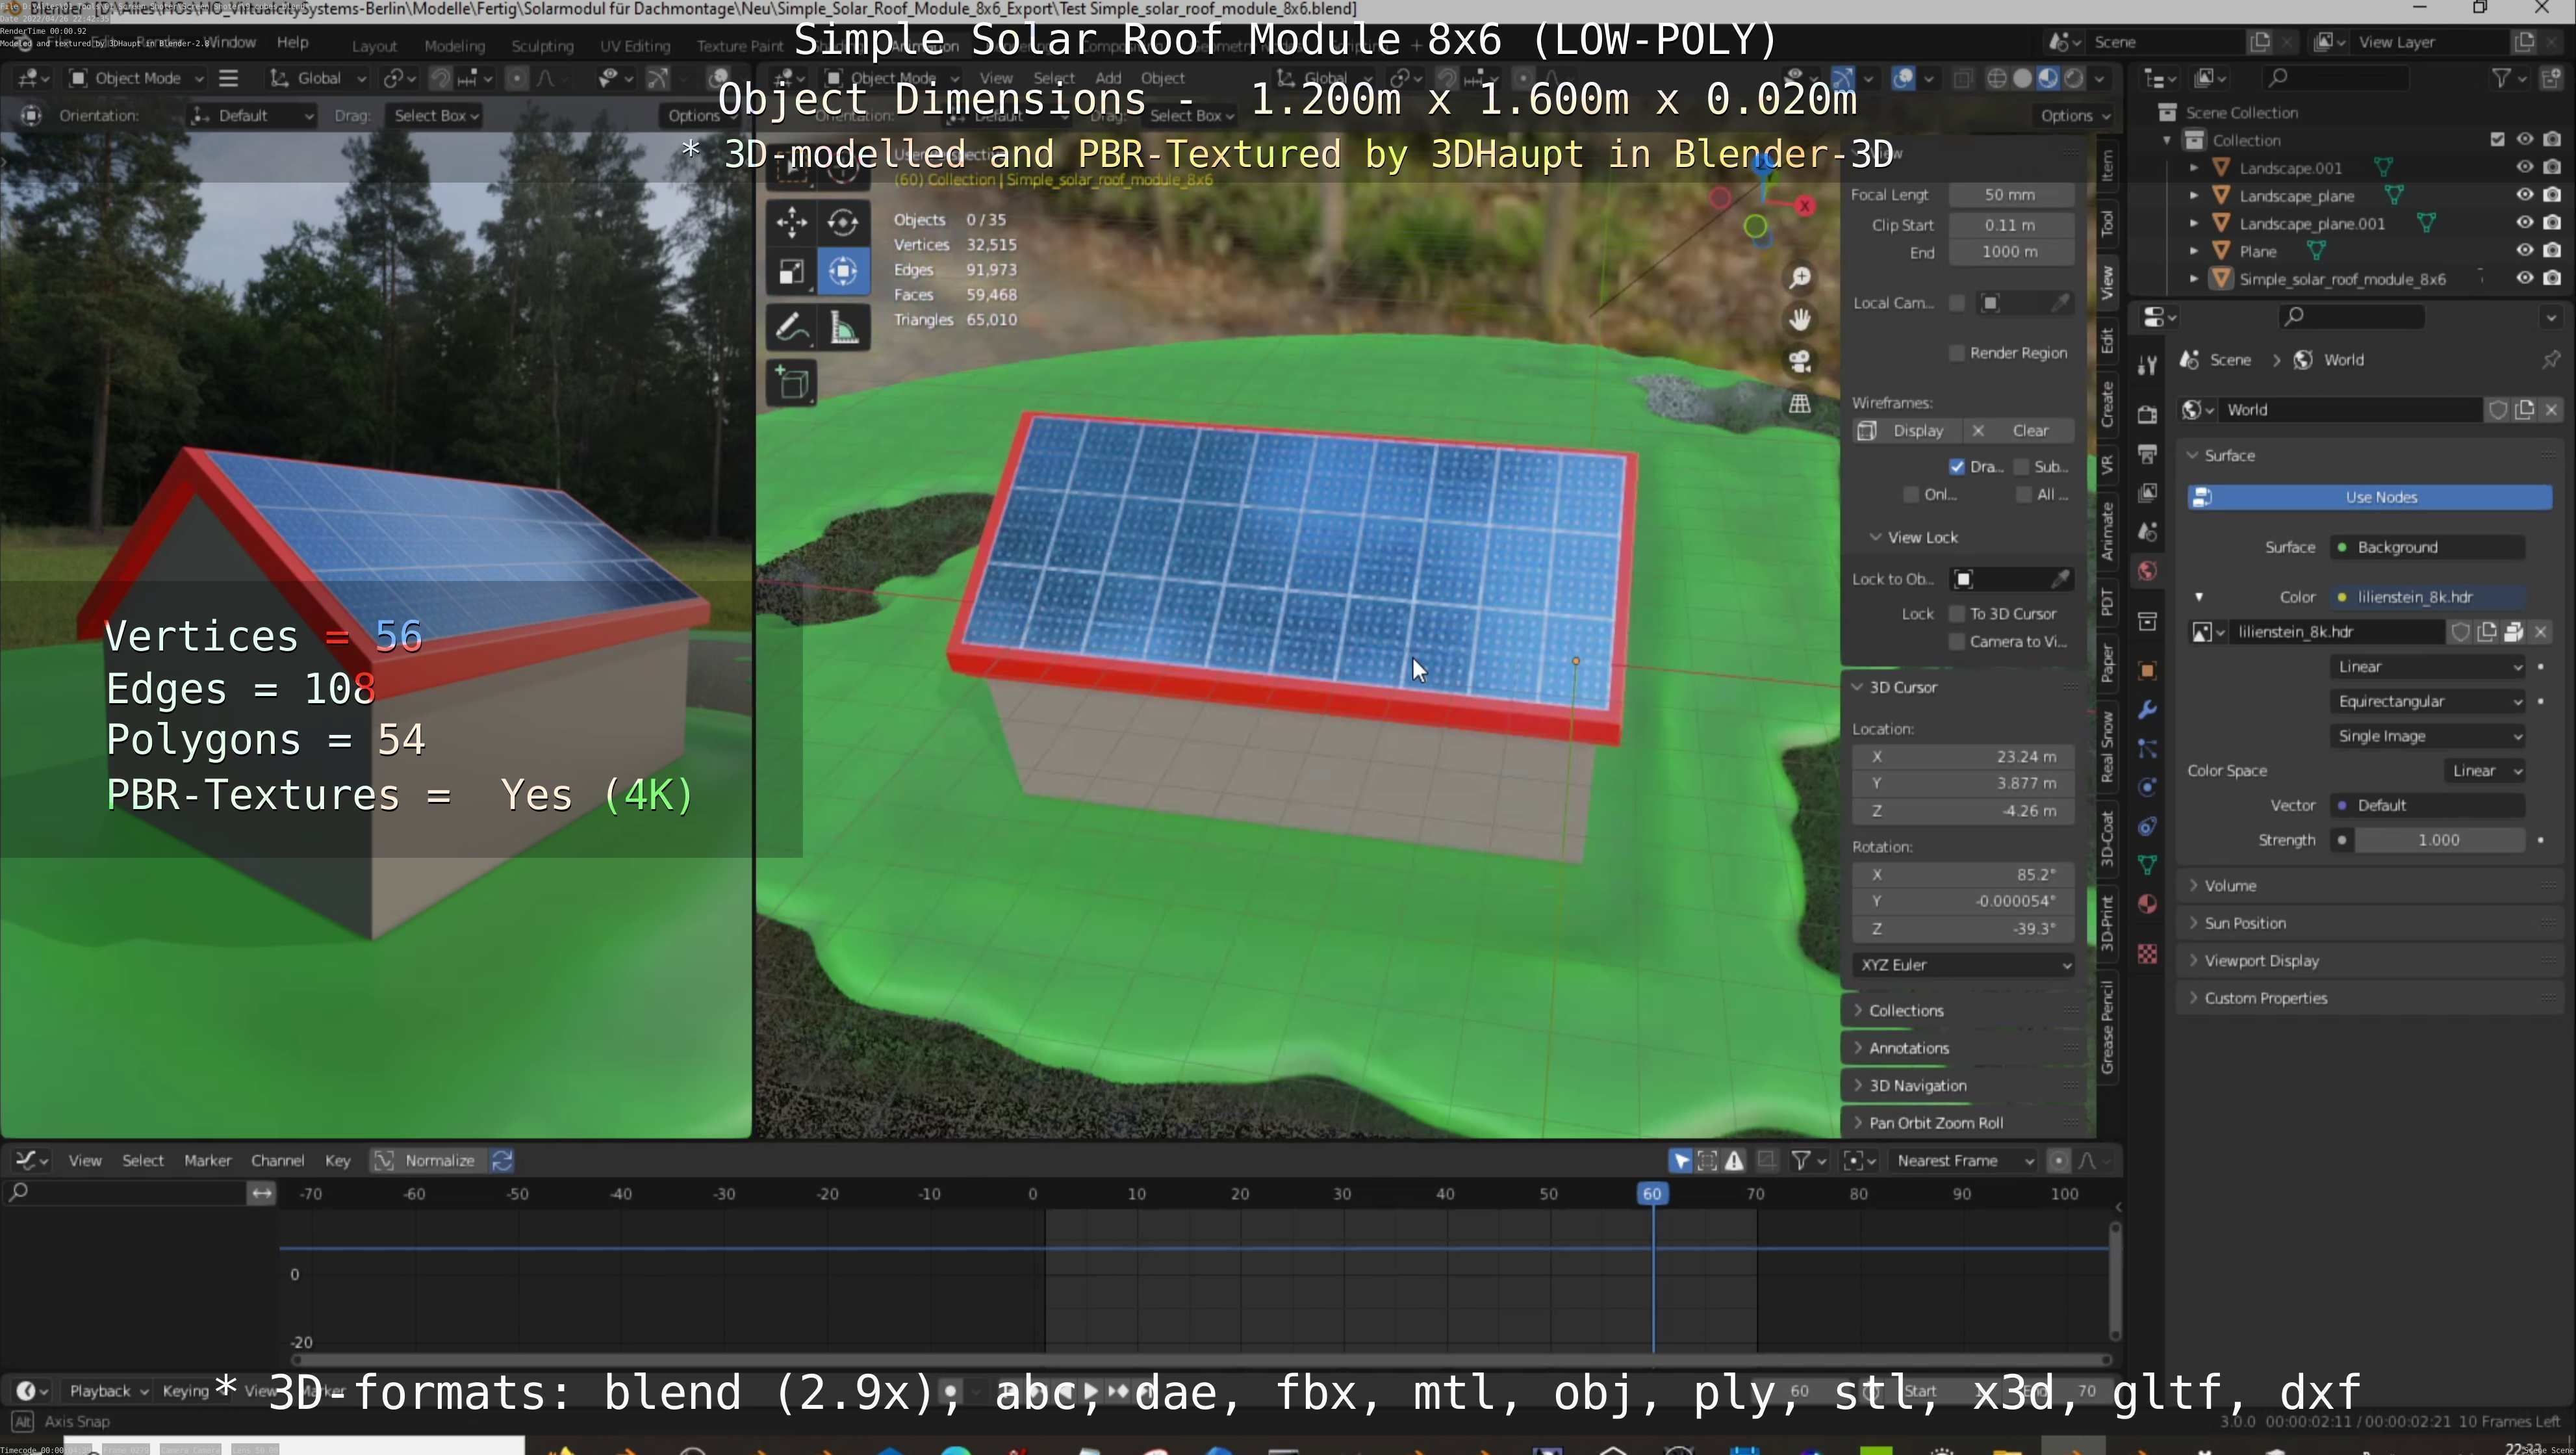Pin the World properties panel
Screen dimensions: 2576x1455
pyautogui.click(x=2550, y=360)
